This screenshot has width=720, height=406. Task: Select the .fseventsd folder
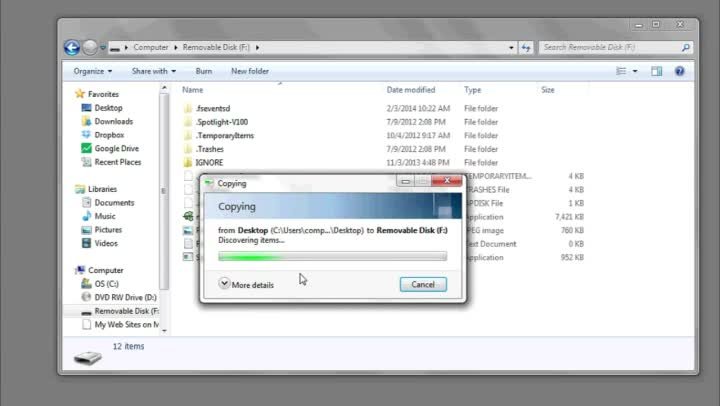pos(213,108)
